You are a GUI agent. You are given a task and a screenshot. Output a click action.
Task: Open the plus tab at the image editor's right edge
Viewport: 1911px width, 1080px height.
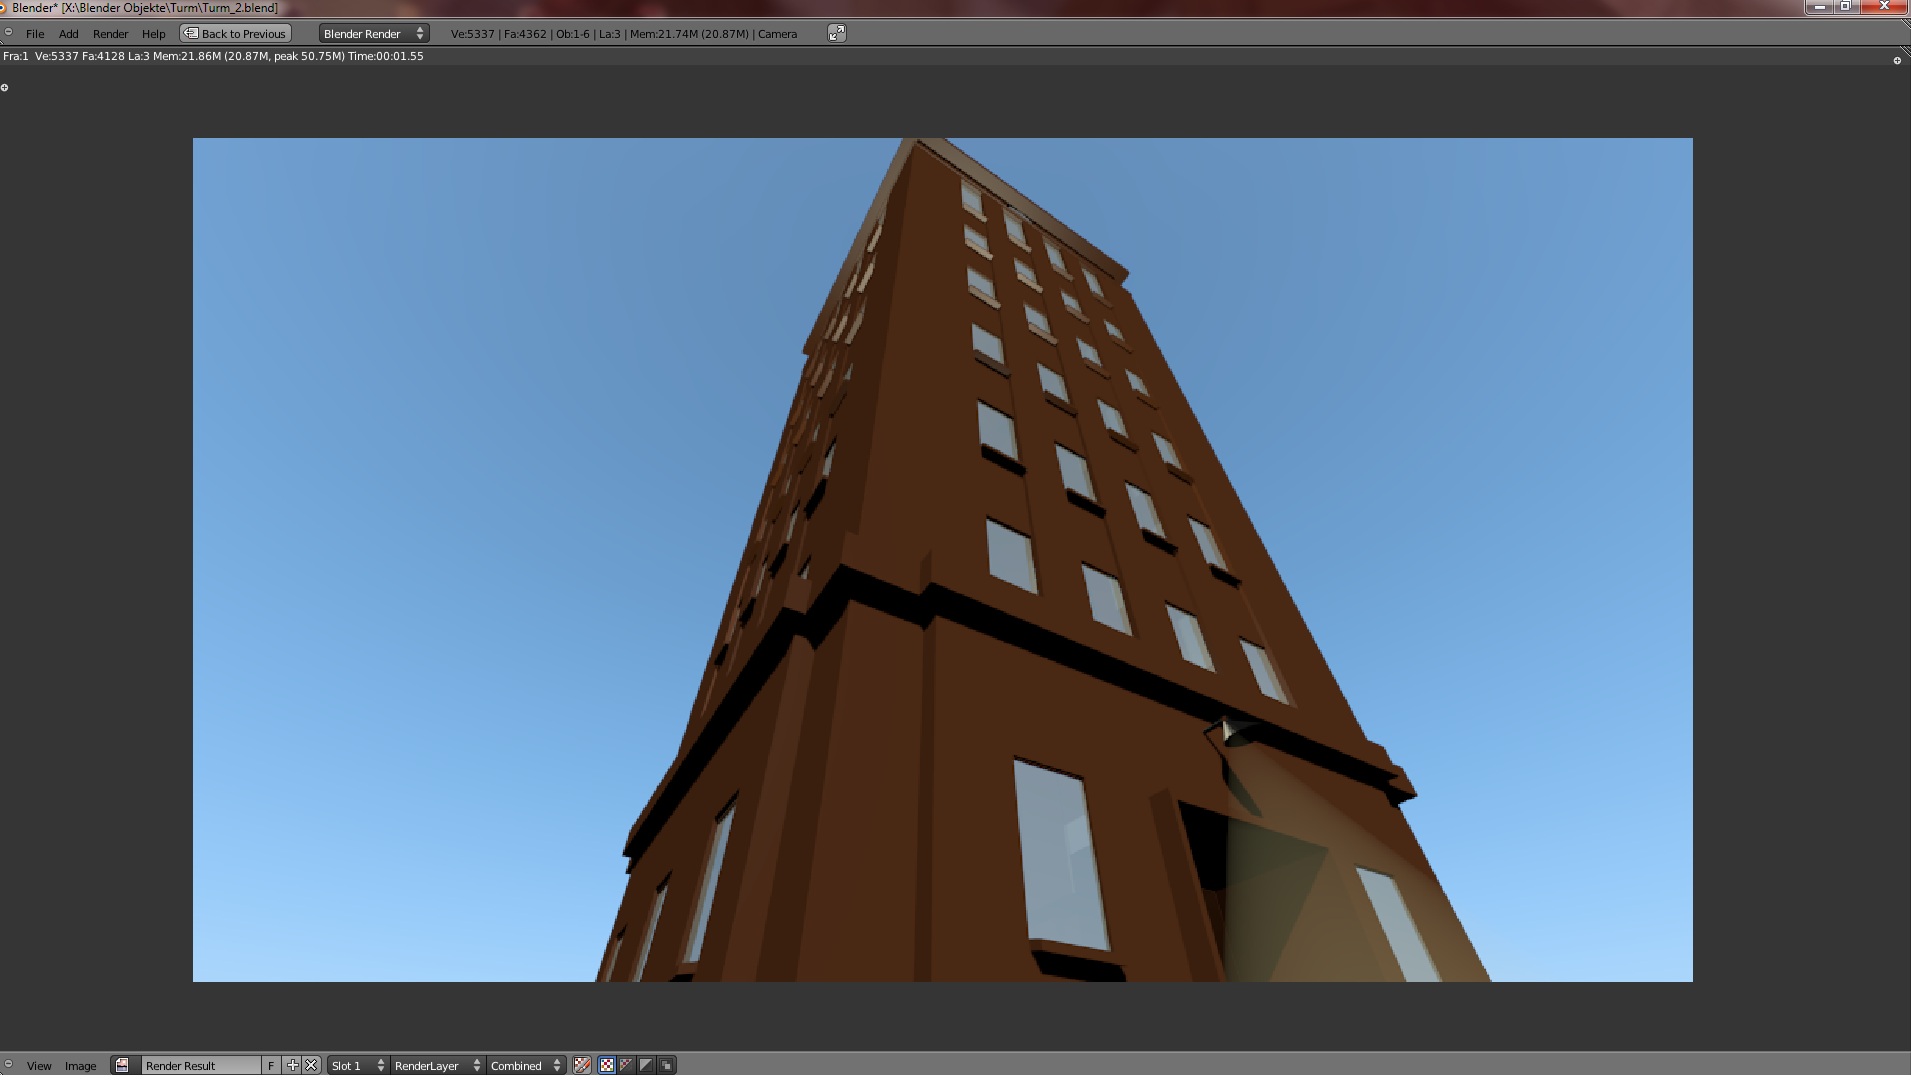(x=1897, y=61)
